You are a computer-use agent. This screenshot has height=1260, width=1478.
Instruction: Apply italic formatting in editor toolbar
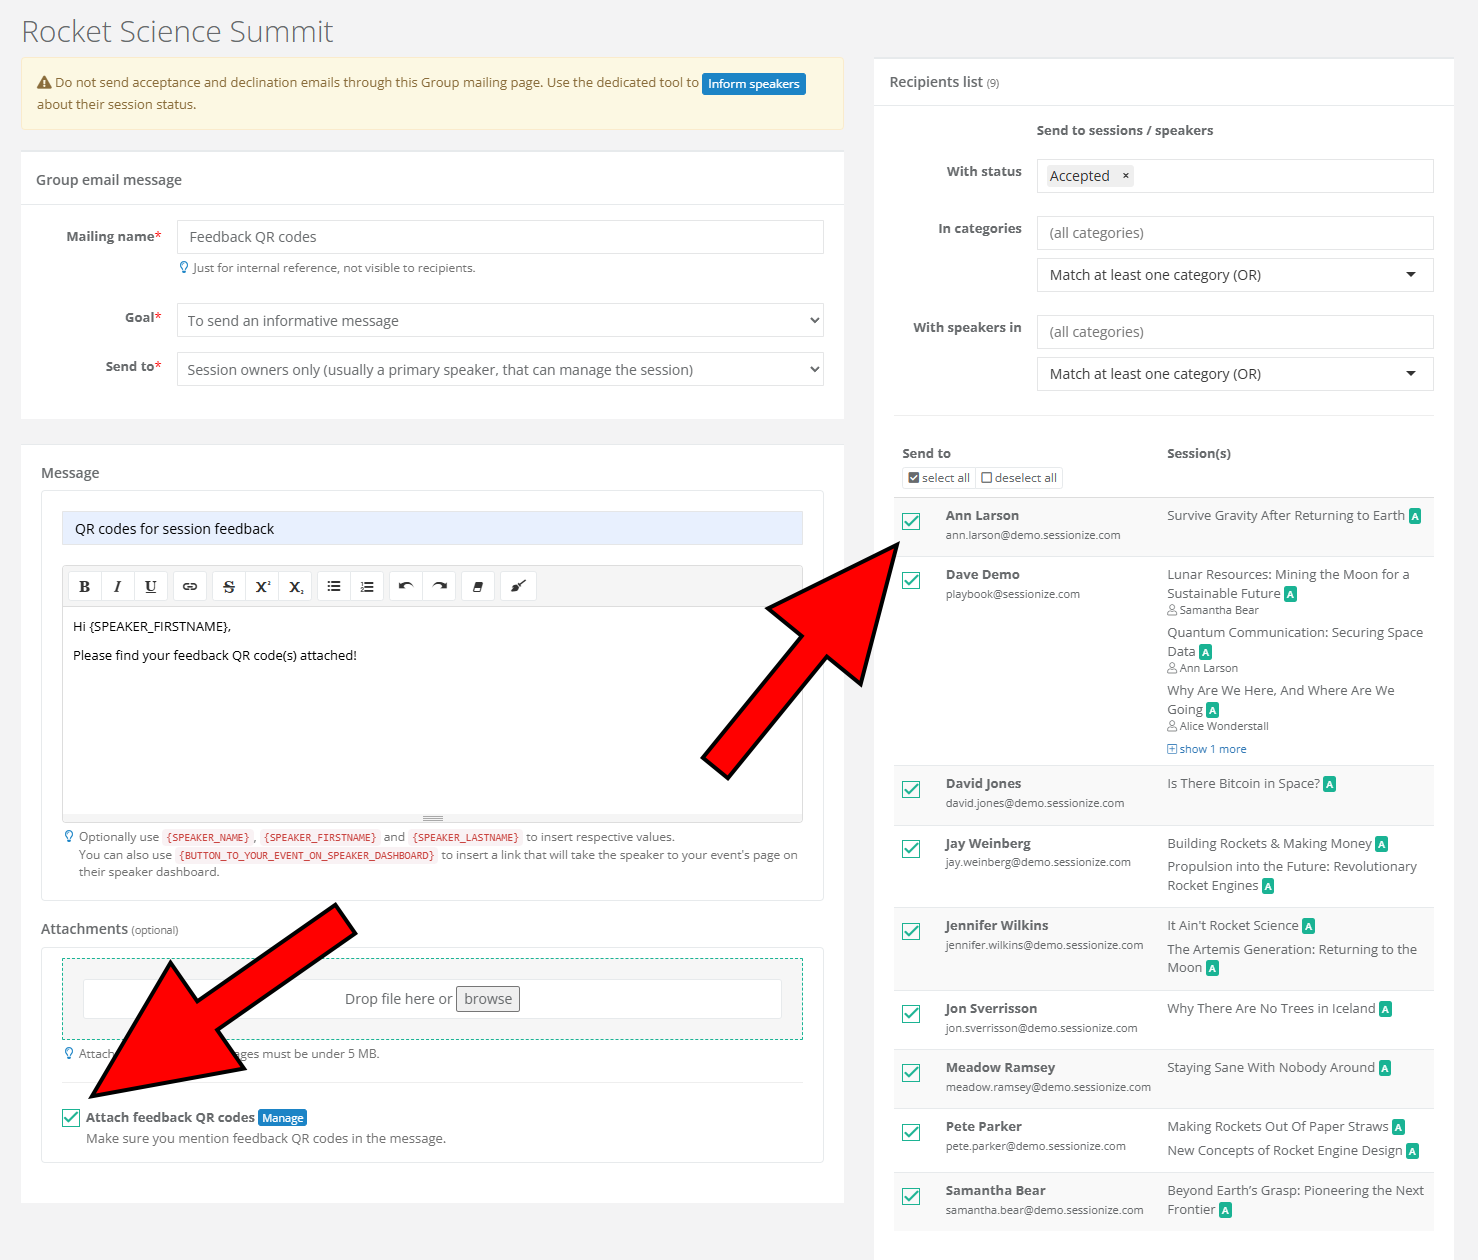pyautogui.click(x=118, y=587)
